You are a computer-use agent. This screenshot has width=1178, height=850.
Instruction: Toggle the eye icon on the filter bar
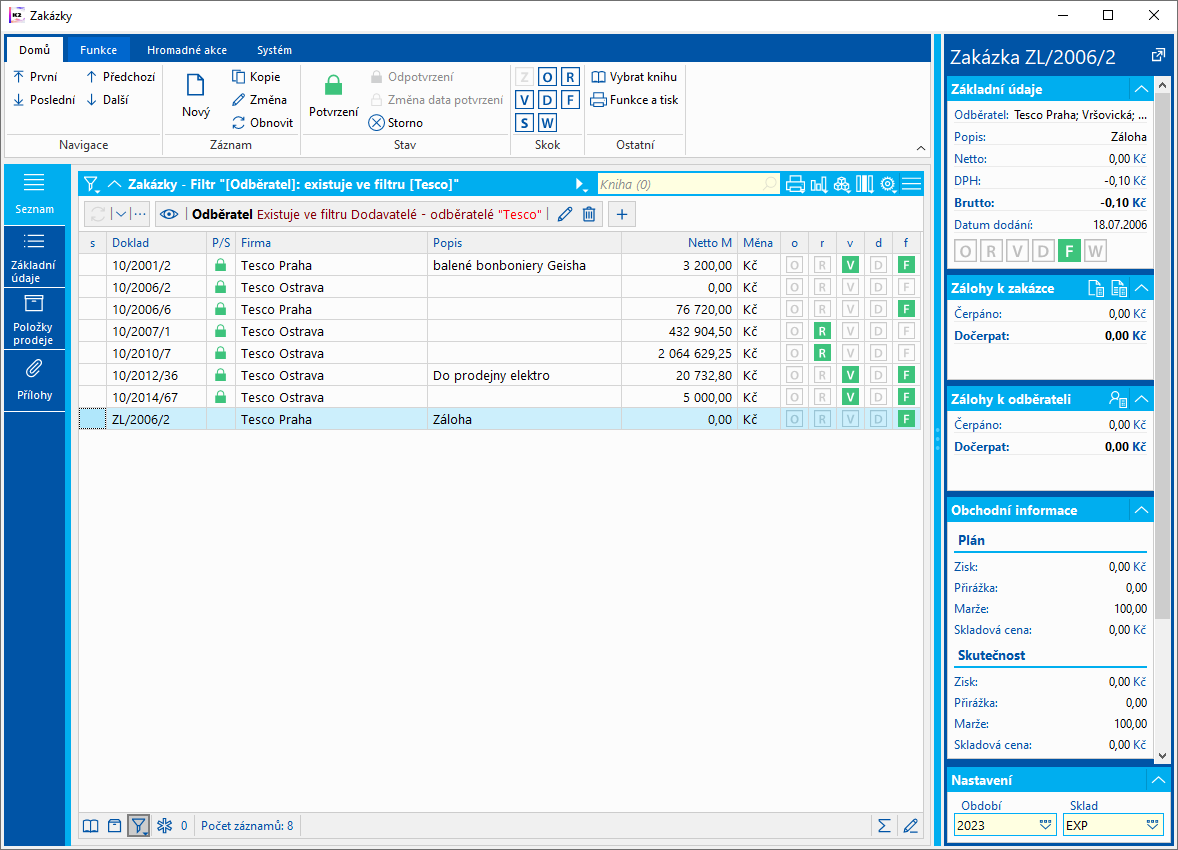pyautogui.click(x=169, y=214)
